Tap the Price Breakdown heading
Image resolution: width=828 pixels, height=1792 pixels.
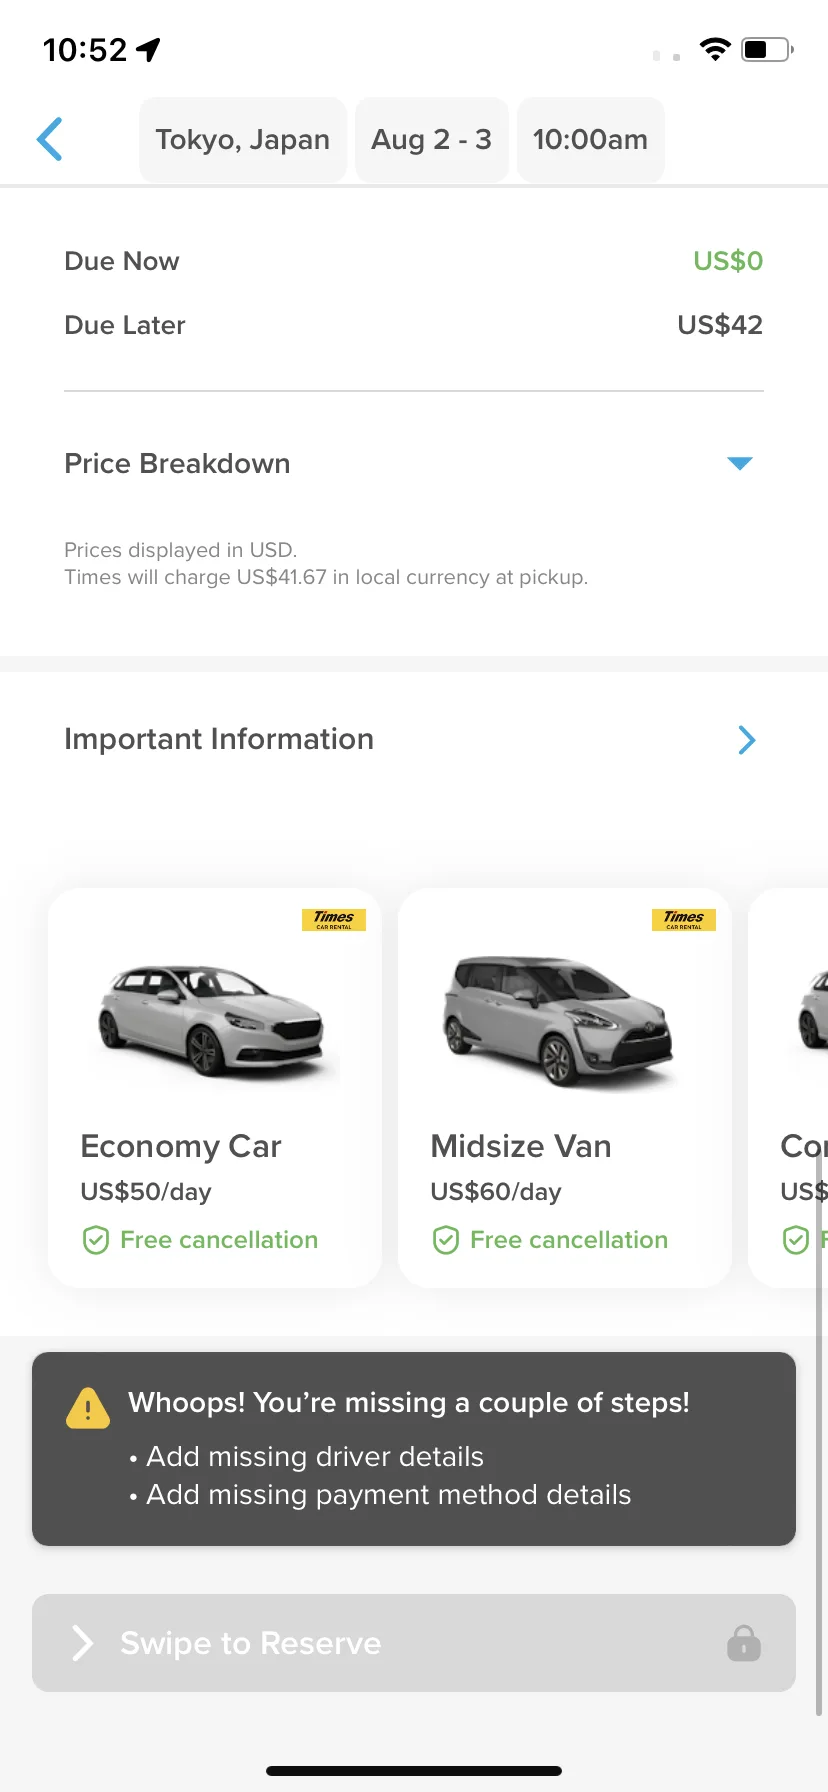pos(177,464)
